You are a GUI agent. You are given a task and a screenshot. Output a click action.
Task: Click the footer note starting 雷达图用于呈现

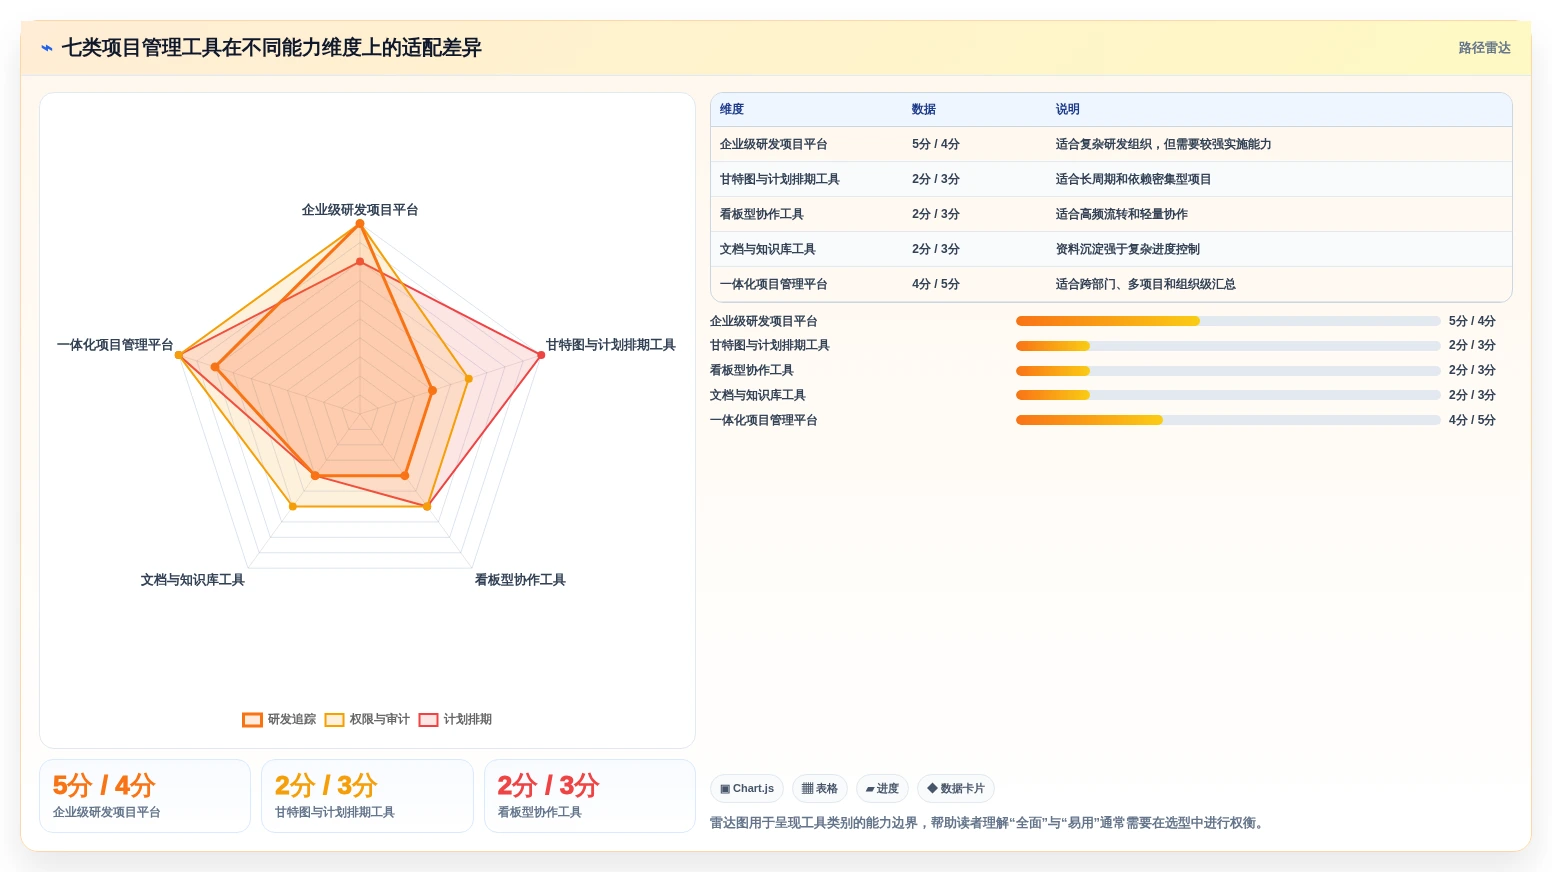point(989,823)
